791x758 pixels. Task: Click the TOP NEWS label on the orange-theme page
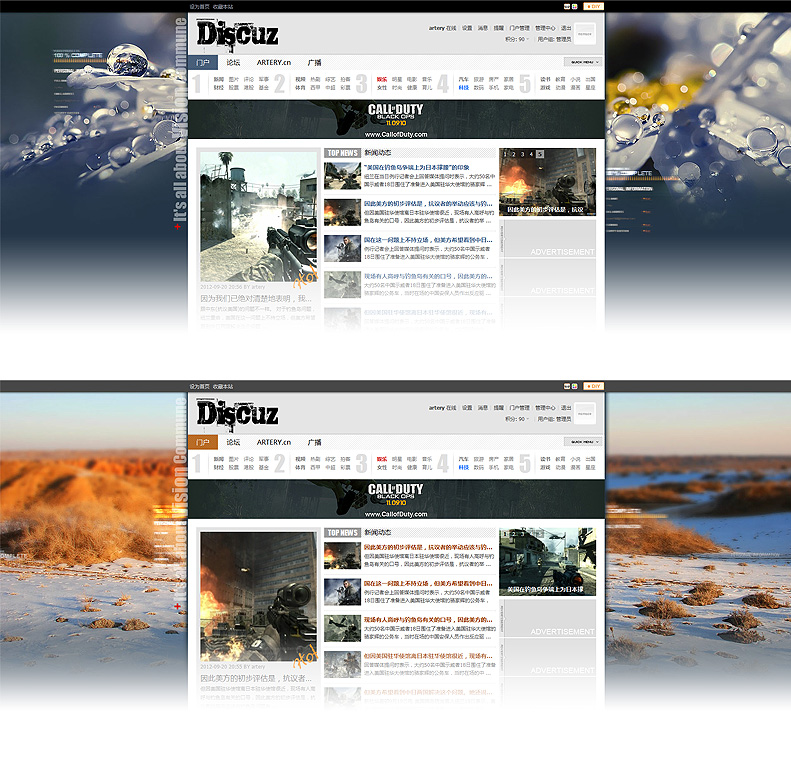pyautogui.click(x=343, y=533)
